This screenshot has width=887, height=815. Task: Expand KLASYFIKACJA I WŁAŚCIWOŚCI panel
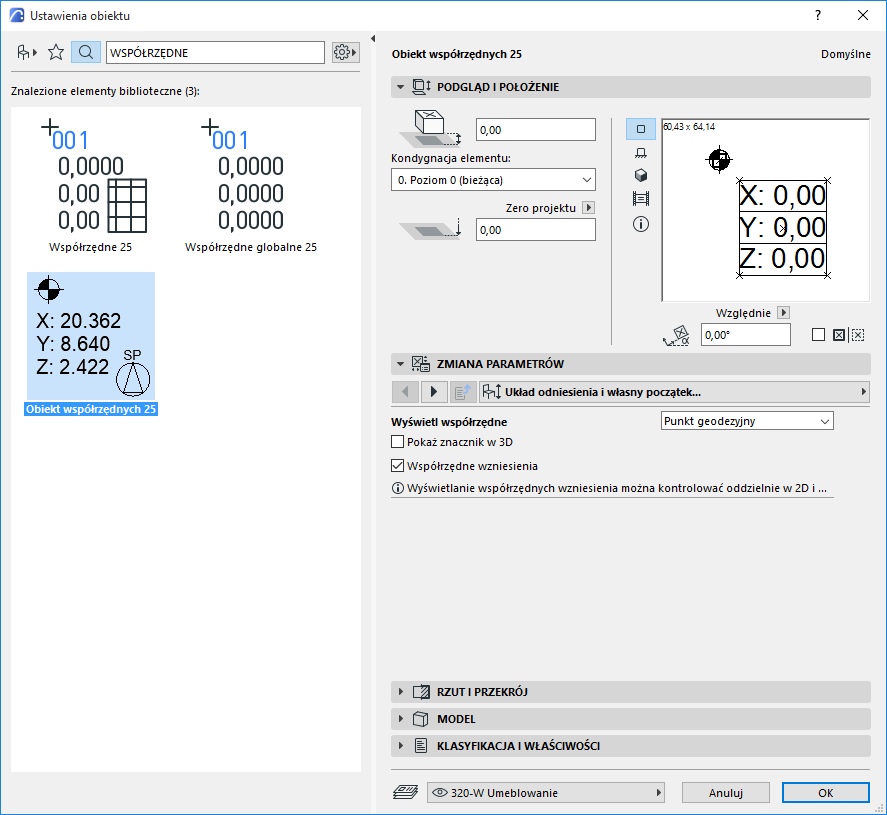pyautogui.click(x=401, y=746)
